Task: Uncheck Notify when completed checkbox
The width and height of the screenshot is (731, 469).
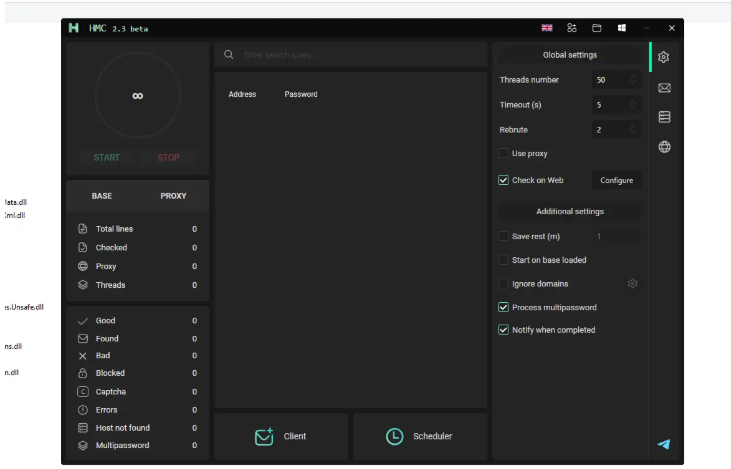Action: [x=503, y=330]
